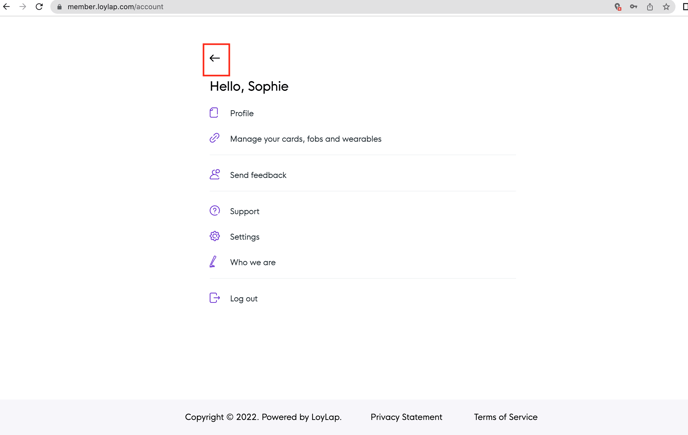Click the red blocked-content icon in address bar
The image size is (688, 435).
[618, 7]
